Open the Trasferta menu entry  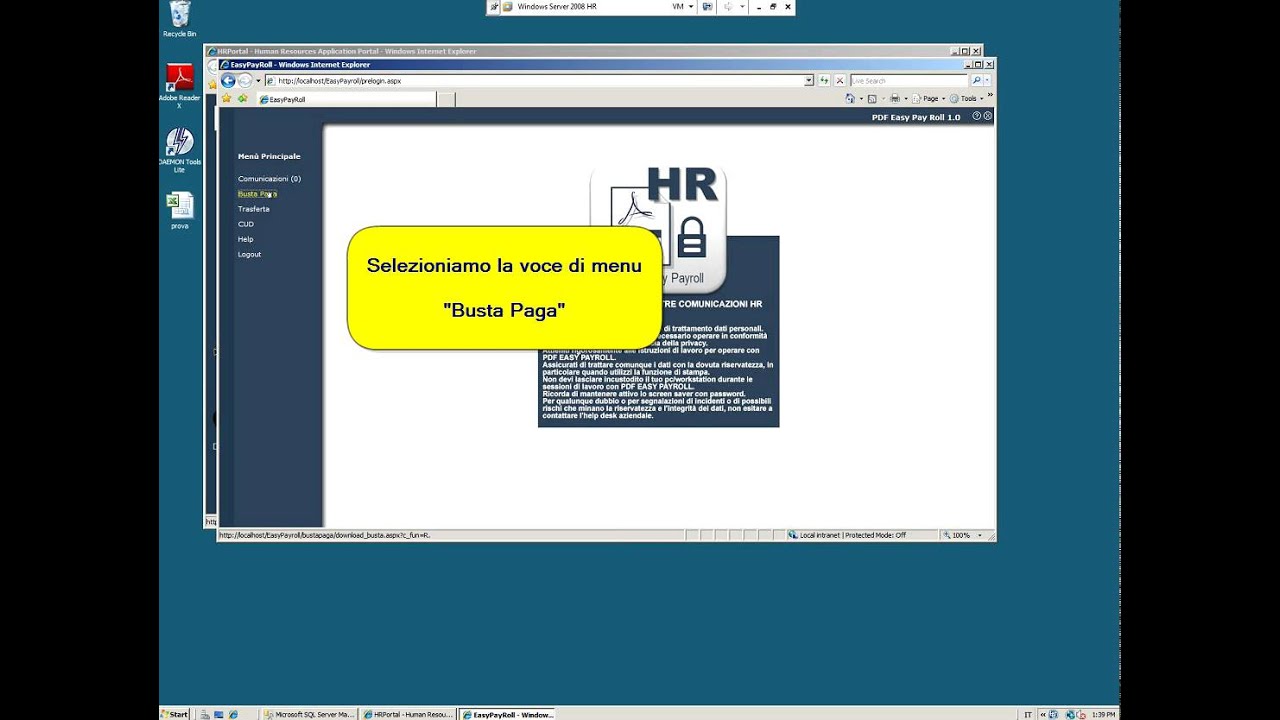tap(253, 209)
